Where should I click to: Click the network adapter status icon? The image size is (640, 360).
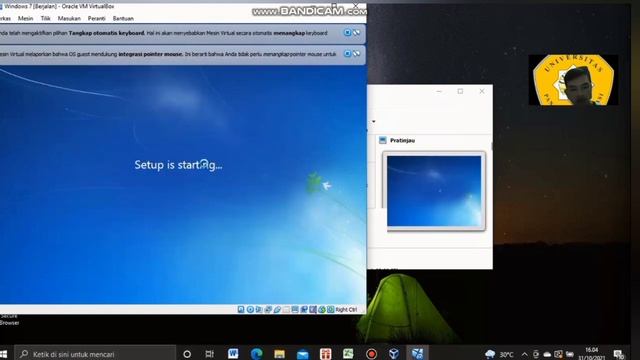[268, 309]
